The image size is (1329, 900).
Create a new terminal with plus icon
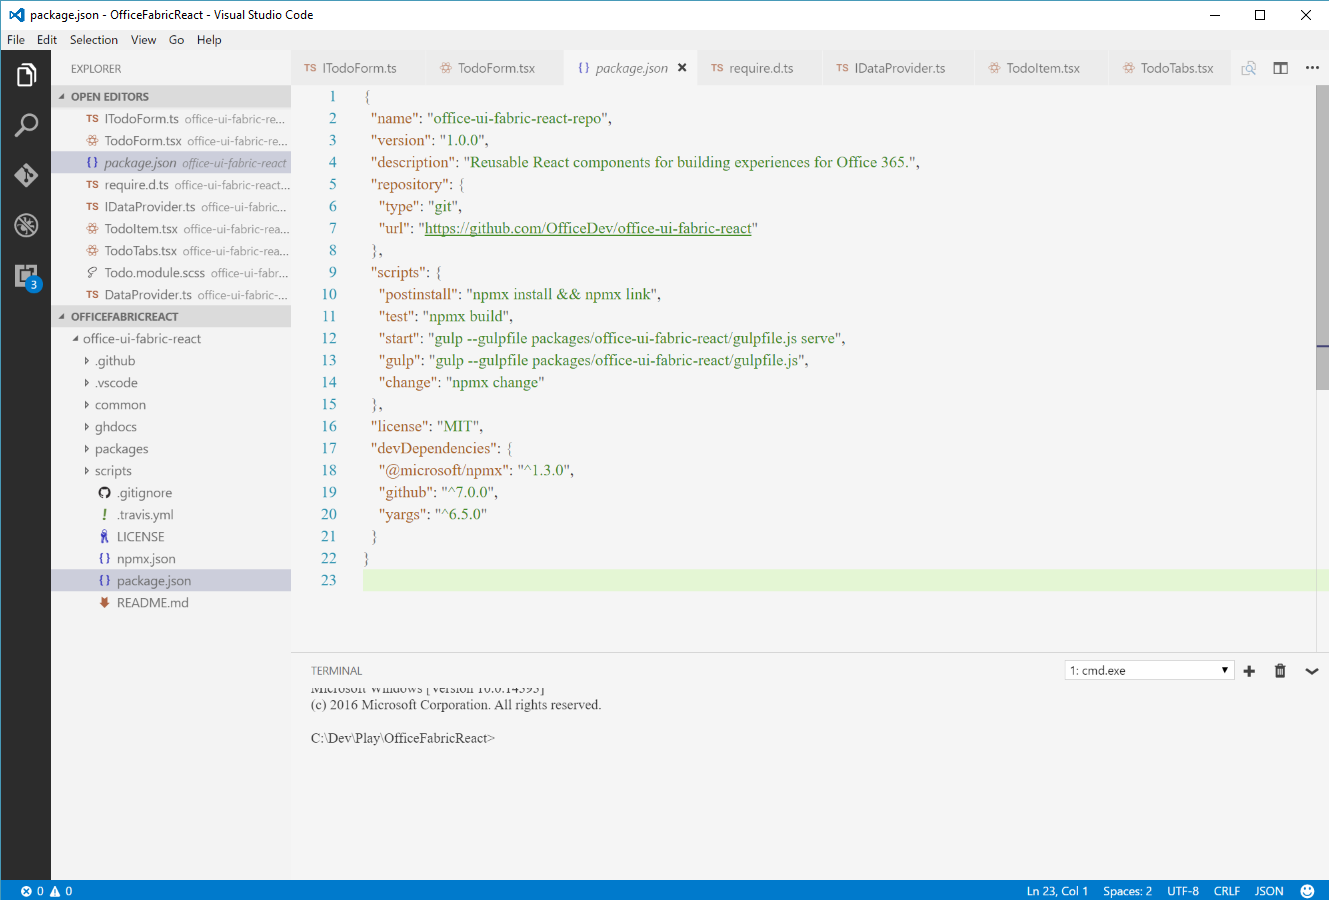click(1249, 671)
